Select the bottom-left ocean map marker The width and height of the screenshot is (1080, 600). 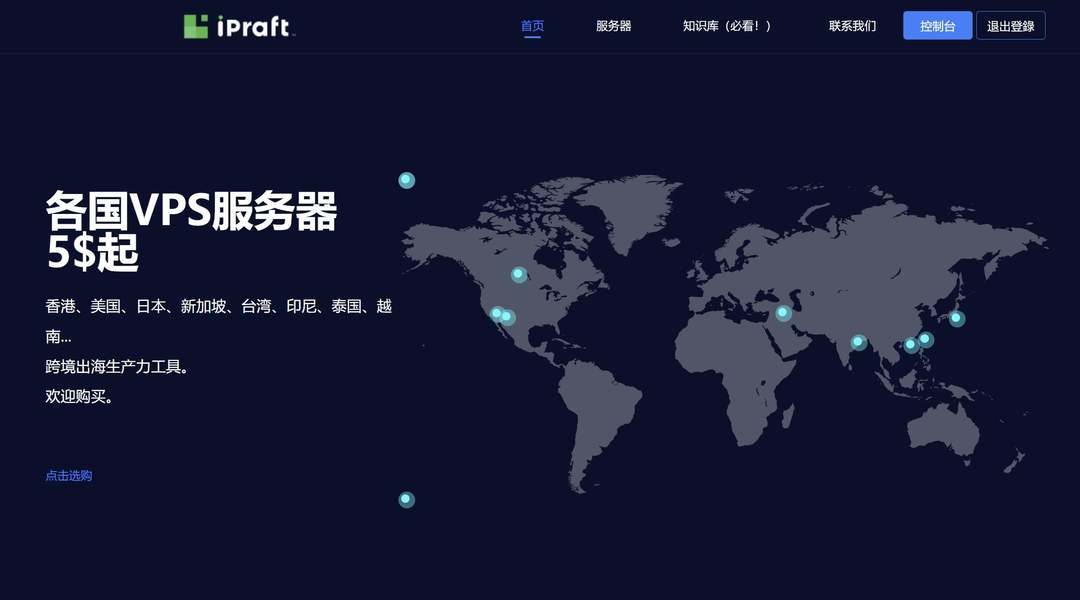click(406, 498)
